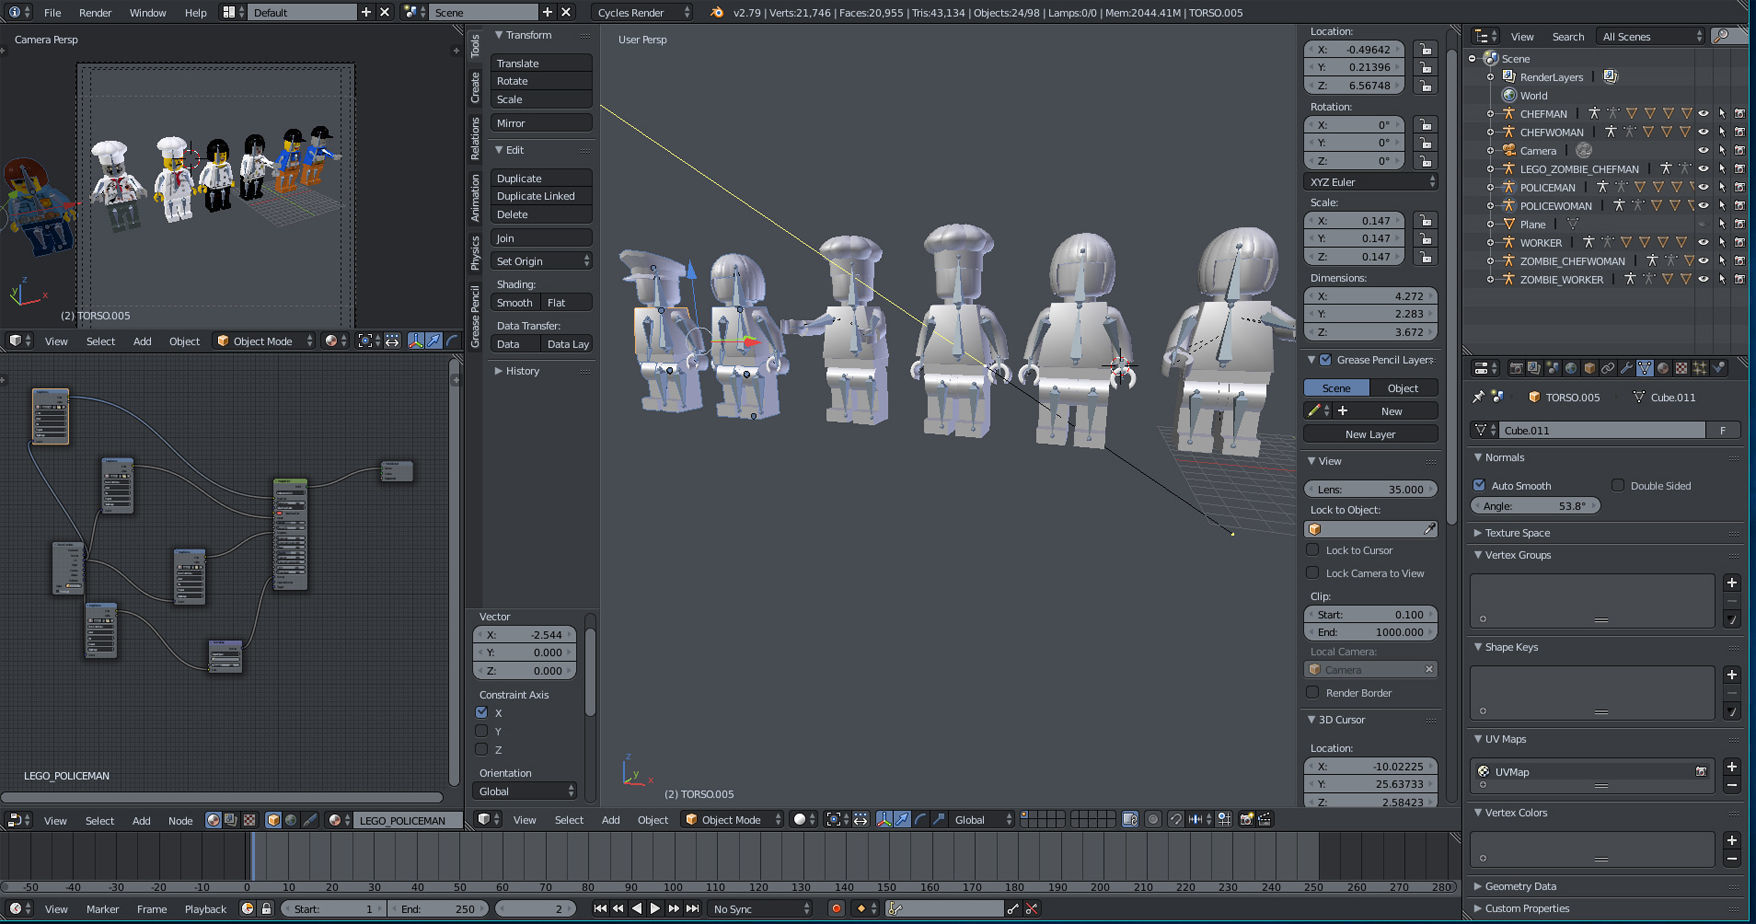Click the Smooth shading button
The width and height of the screenshot is (1756, 924).
point(515,302)
